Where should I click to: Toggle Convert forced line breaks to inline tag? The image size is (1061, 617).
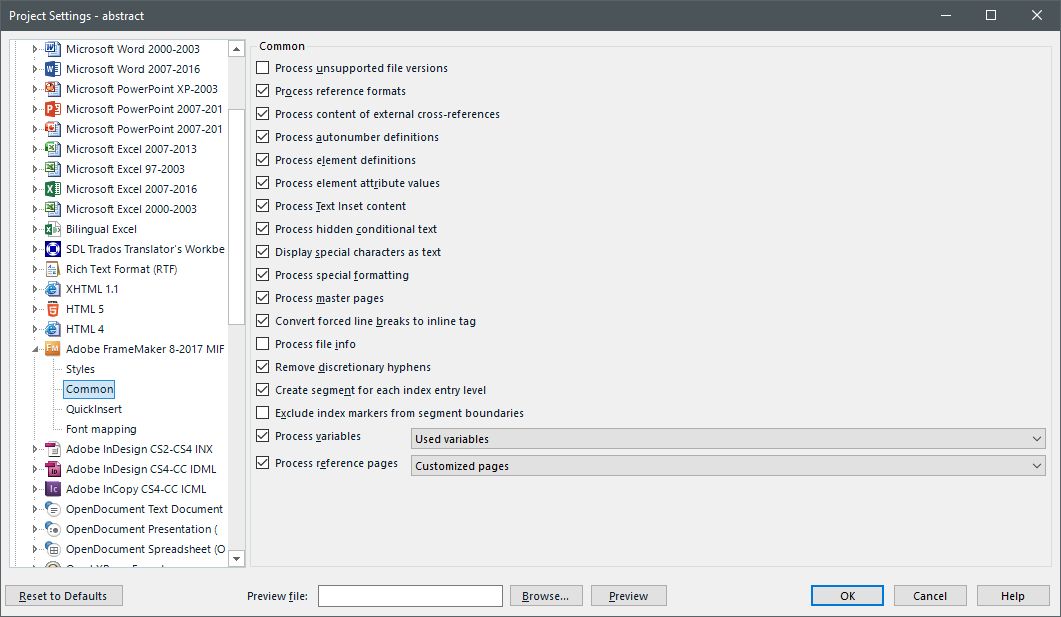tap(263, 321)
